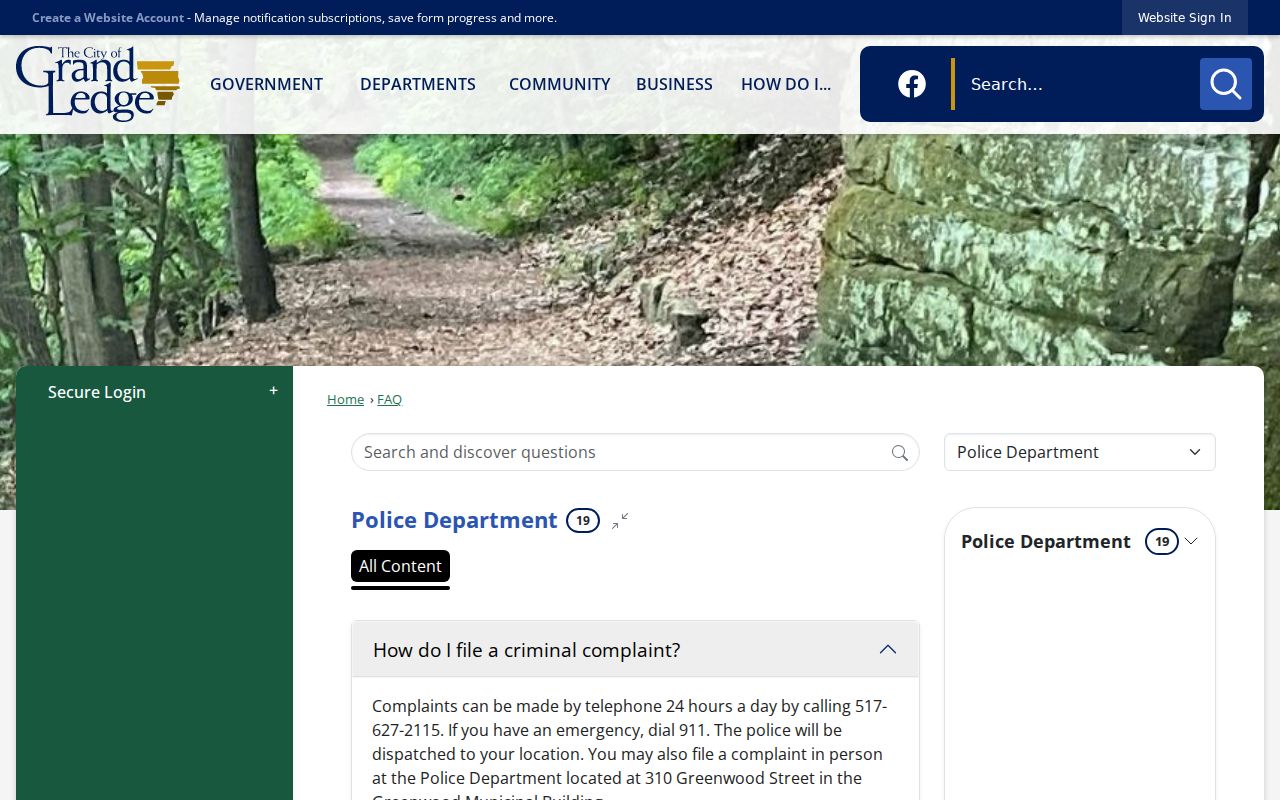Open the Facebook icon link
Viewport: 1280px width, 800px height.
911,84
